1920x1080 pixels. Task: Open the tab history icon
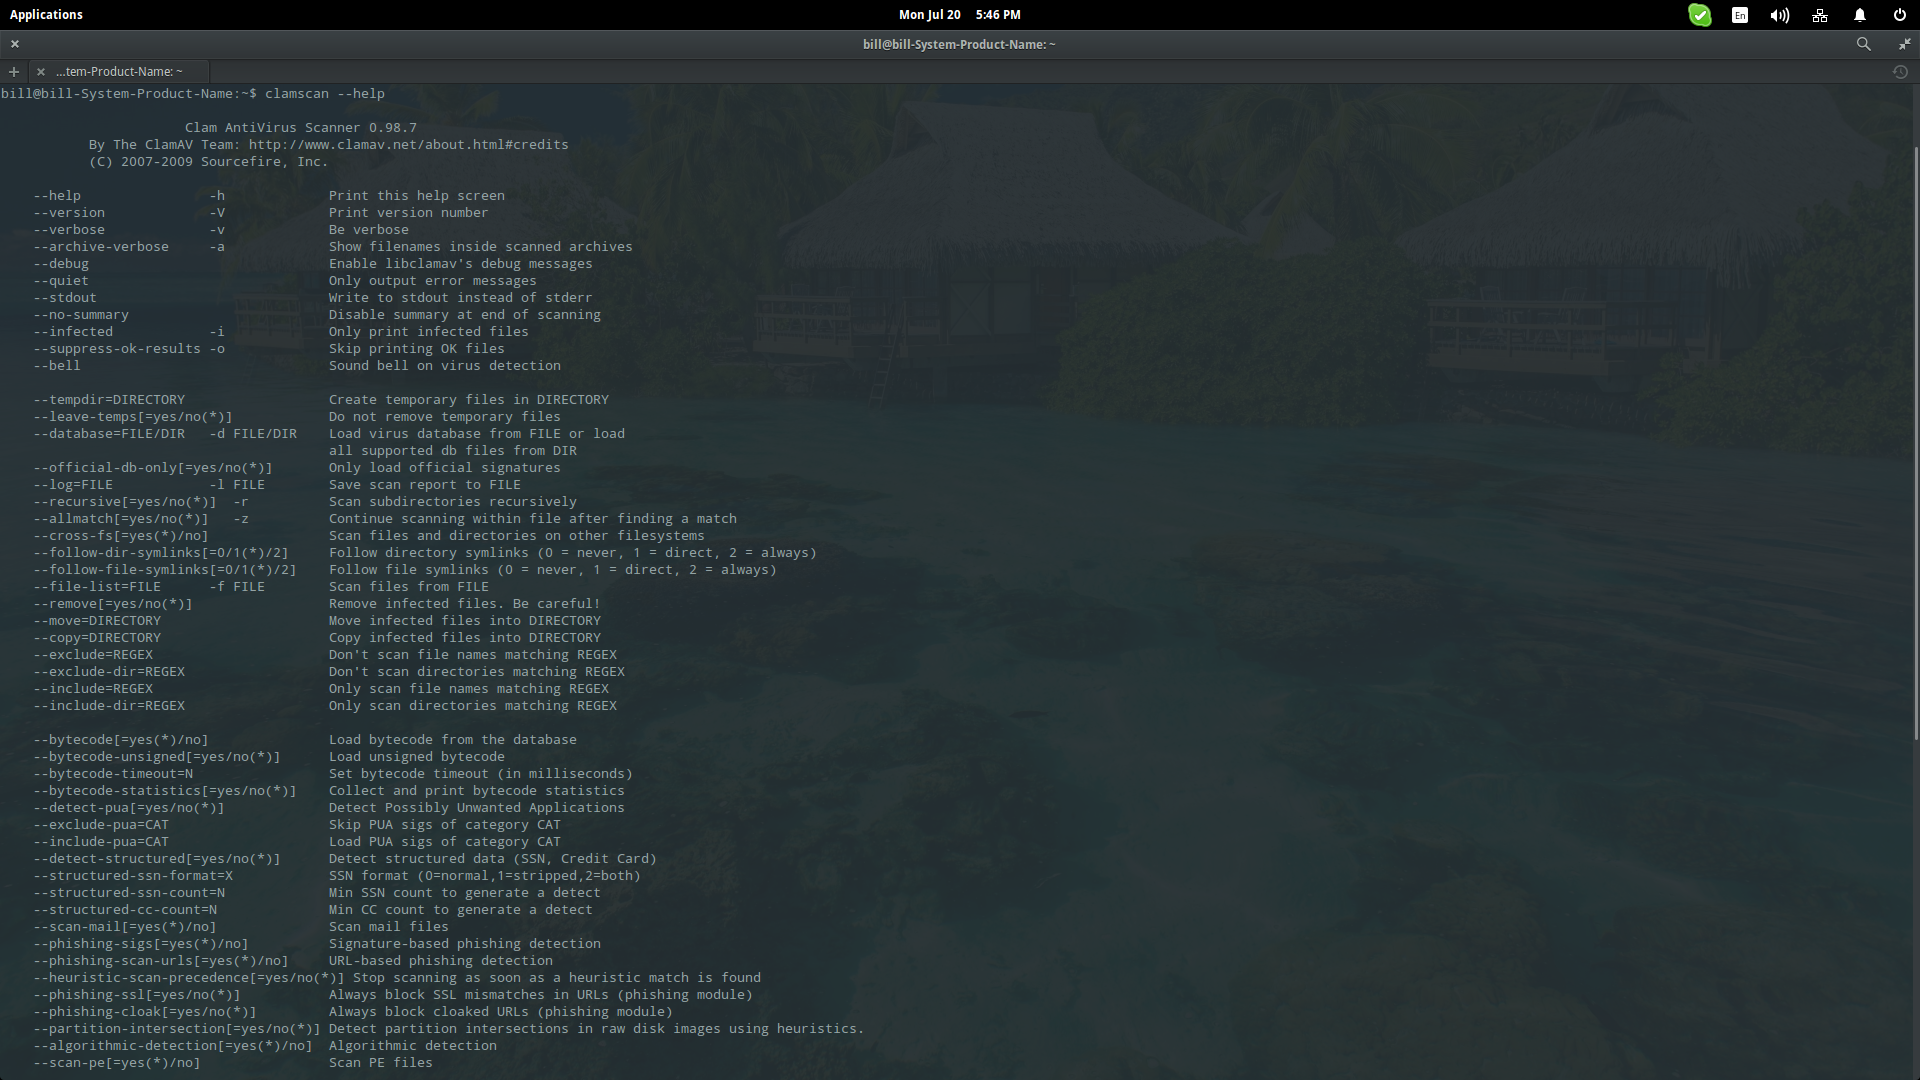click(1901, 72)
